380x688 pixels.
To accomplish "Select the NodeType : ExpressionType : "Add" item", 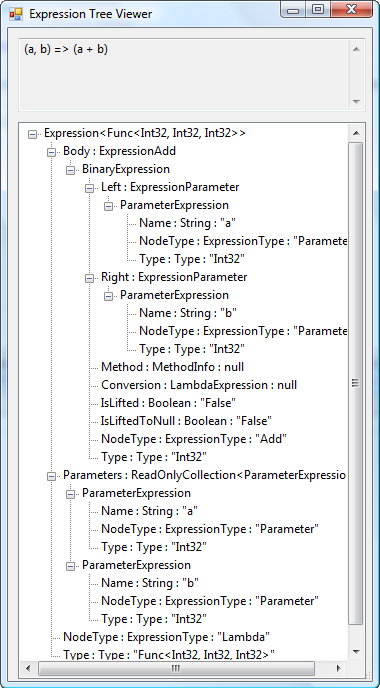I will tap(194, 439).
